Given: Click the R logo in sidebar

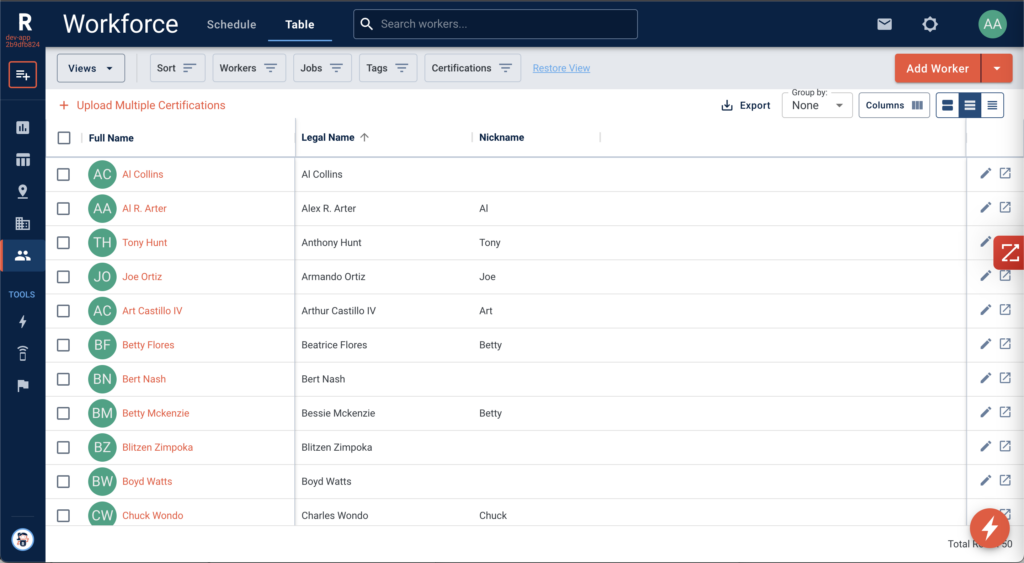Looking at the screenshot, I should coord(24,23).
